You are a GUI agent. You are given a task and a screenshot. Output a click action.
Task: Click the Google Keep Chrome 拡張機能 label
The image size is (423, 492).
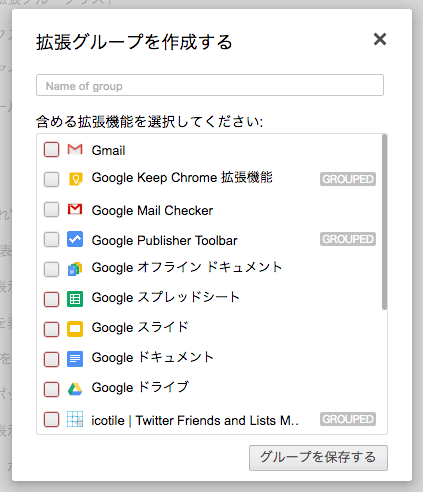point(182,178)
